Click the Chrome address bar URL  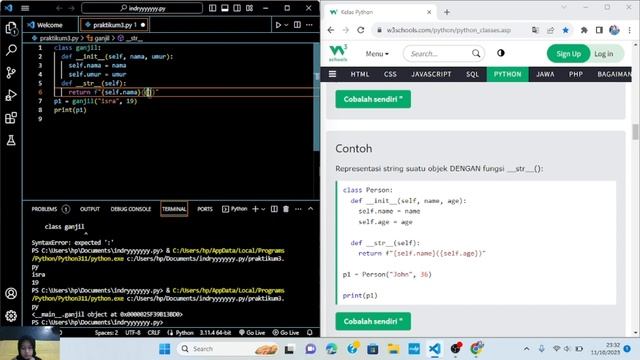click(449, 30)
